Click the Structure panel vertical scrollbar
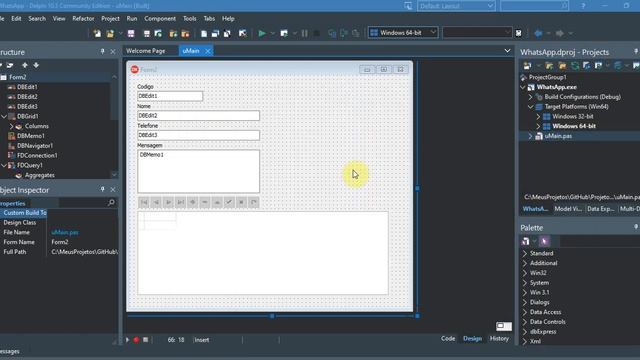Screen dimensions: 640x360 [x=114, y=126]
